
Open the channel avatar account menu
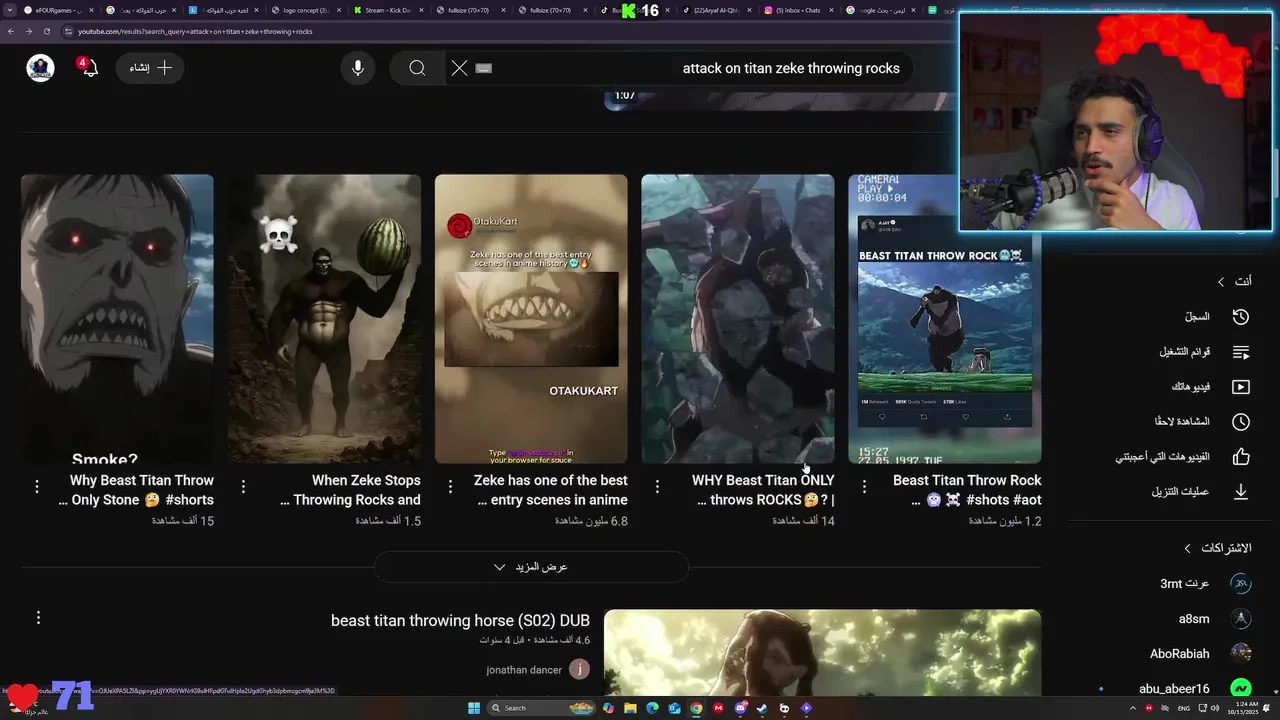[x=40, y=68]
